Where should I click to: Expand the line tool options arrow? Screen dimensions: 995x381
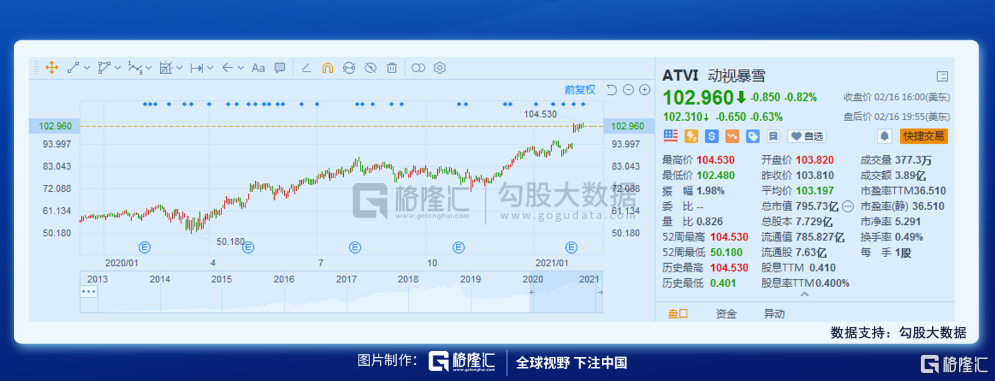[x=87, y=68]
